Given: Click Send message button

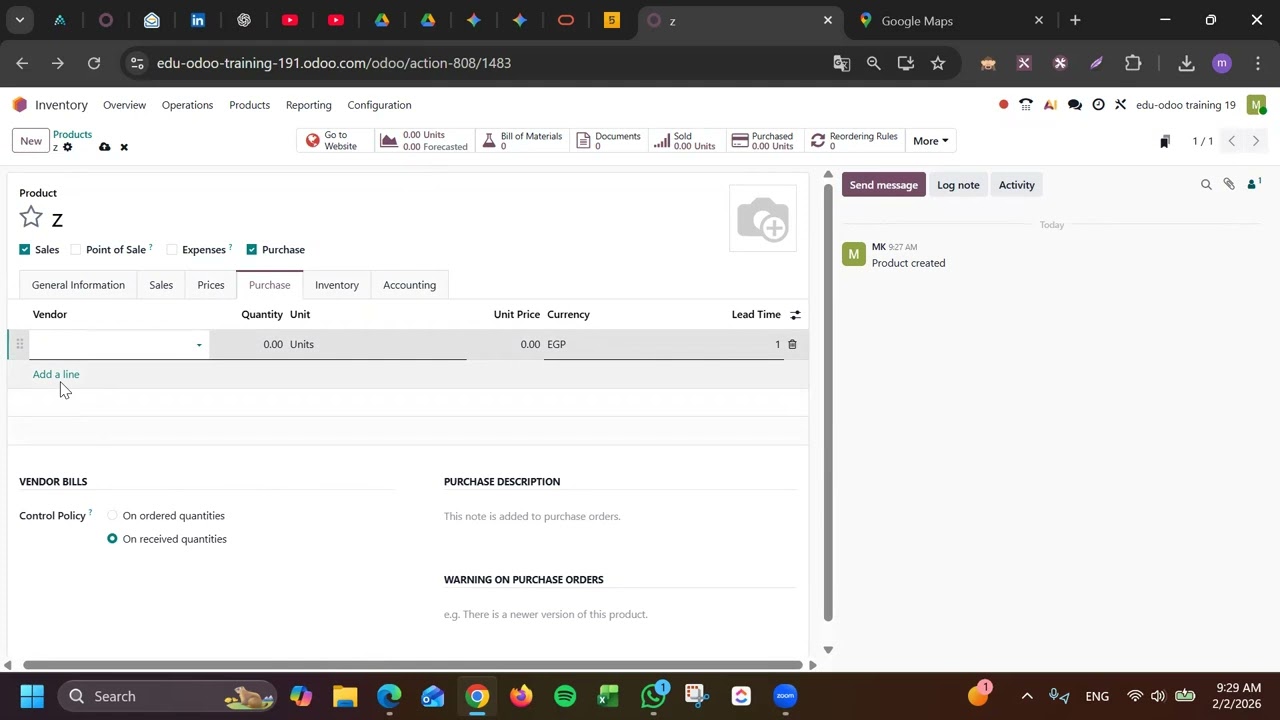Looking at the screenshot, I should tap(883, 185).
